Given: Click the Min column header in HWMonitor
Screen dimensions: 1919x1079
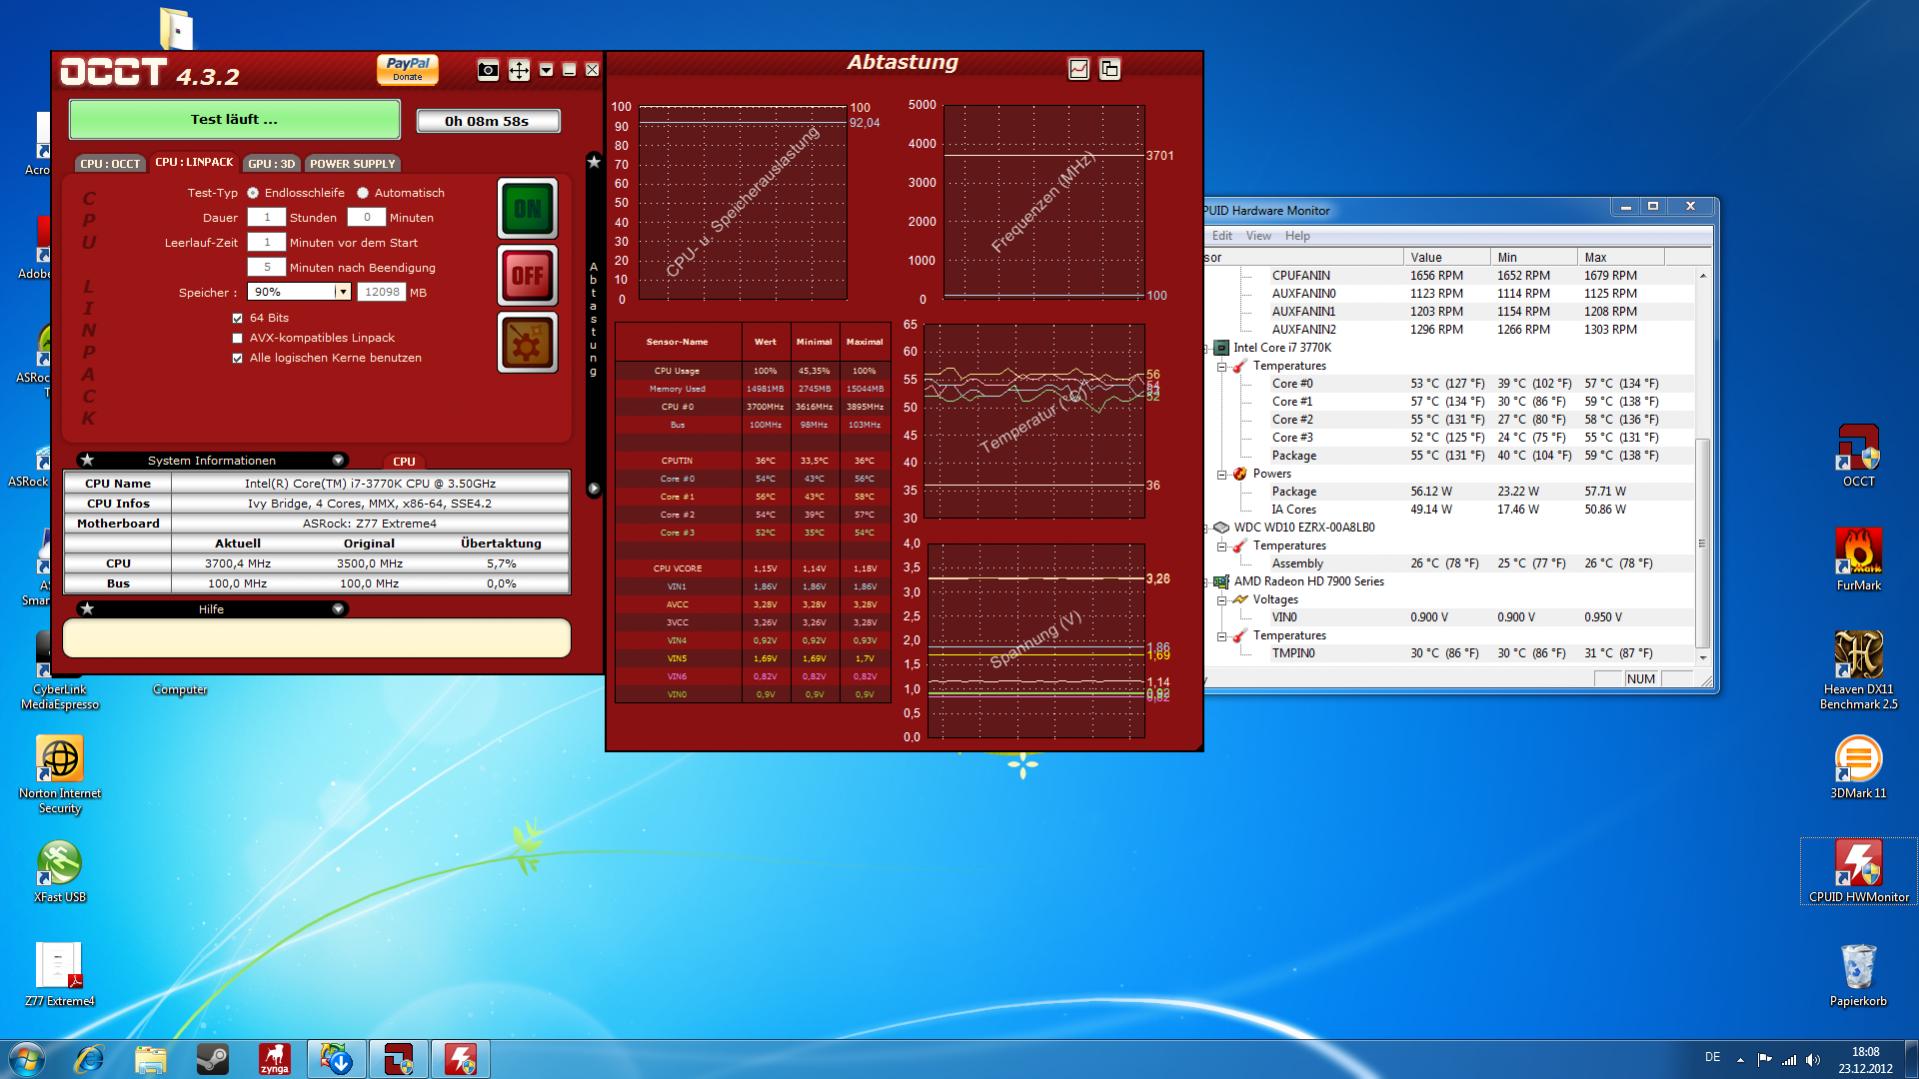Looking at the screenshot, I should pyautogui.click(x=1533, y=257).
